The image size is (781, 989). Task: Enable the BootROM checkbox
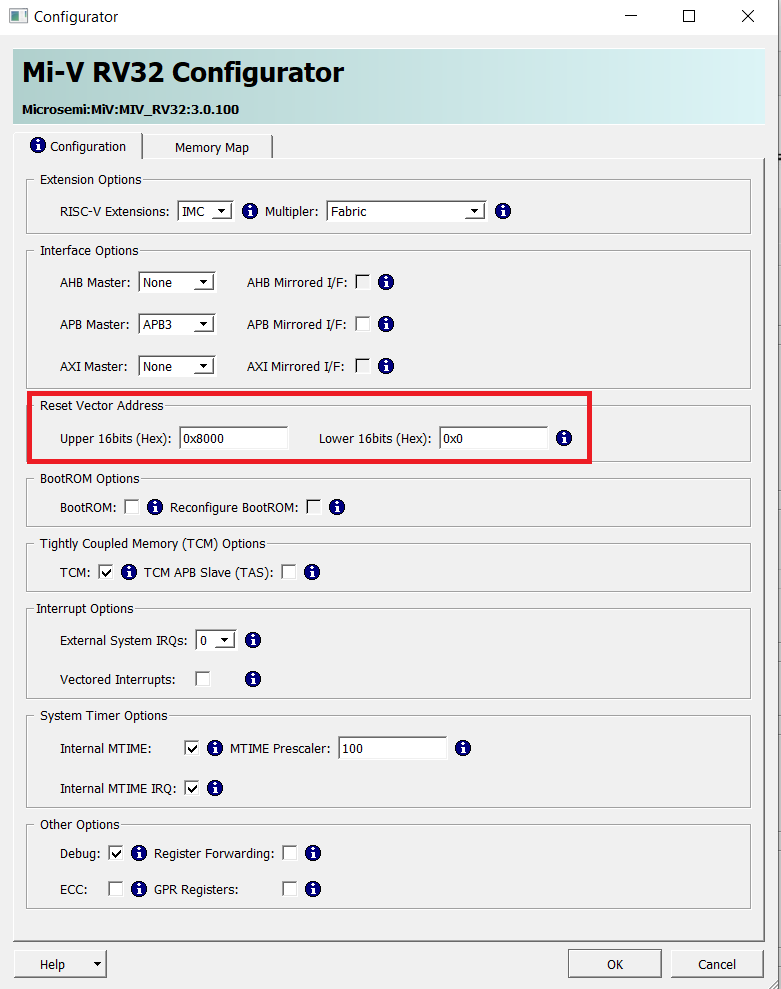pos(132,507)
